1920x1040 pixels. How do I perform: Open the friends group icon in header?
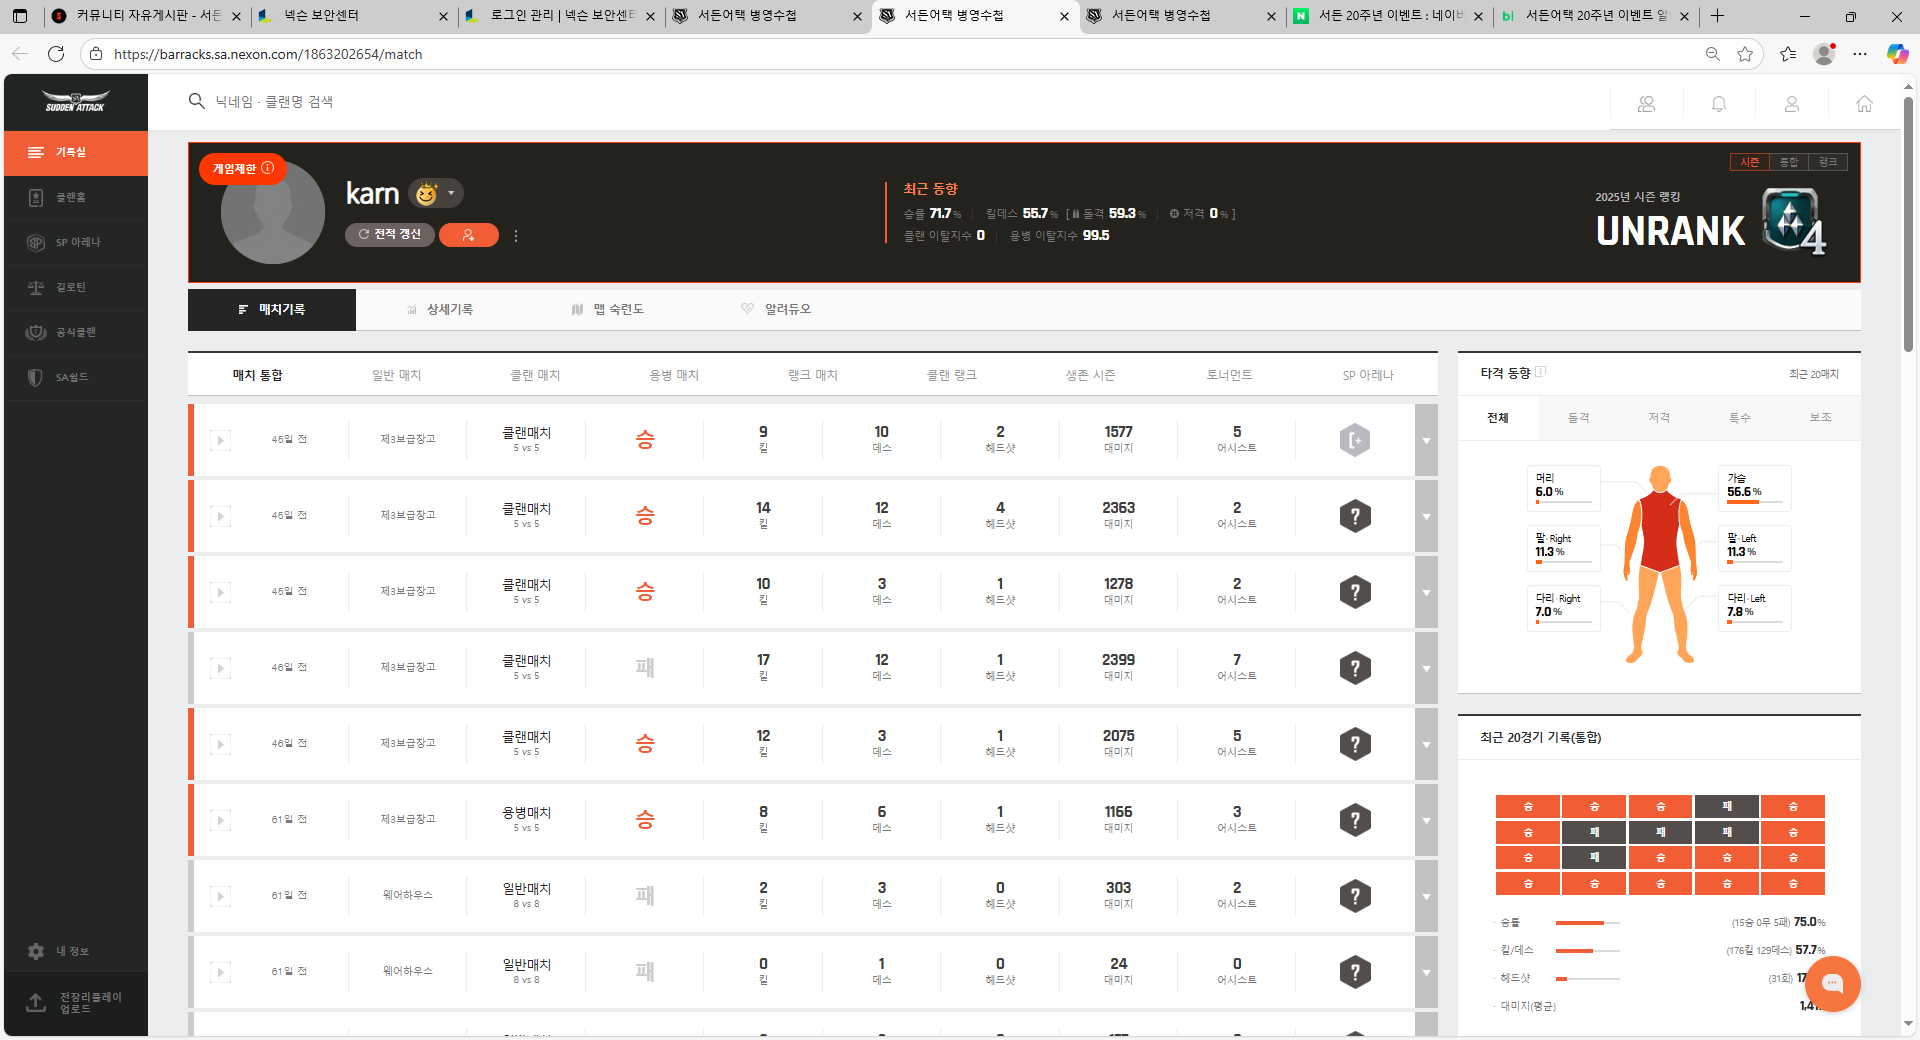click(1646, 104)
